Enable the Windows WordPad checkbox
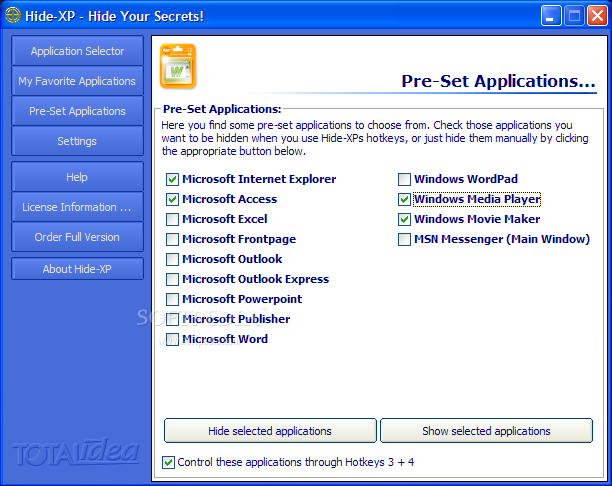This screenshot has height=486, width=612. click(x=404, y=179)
